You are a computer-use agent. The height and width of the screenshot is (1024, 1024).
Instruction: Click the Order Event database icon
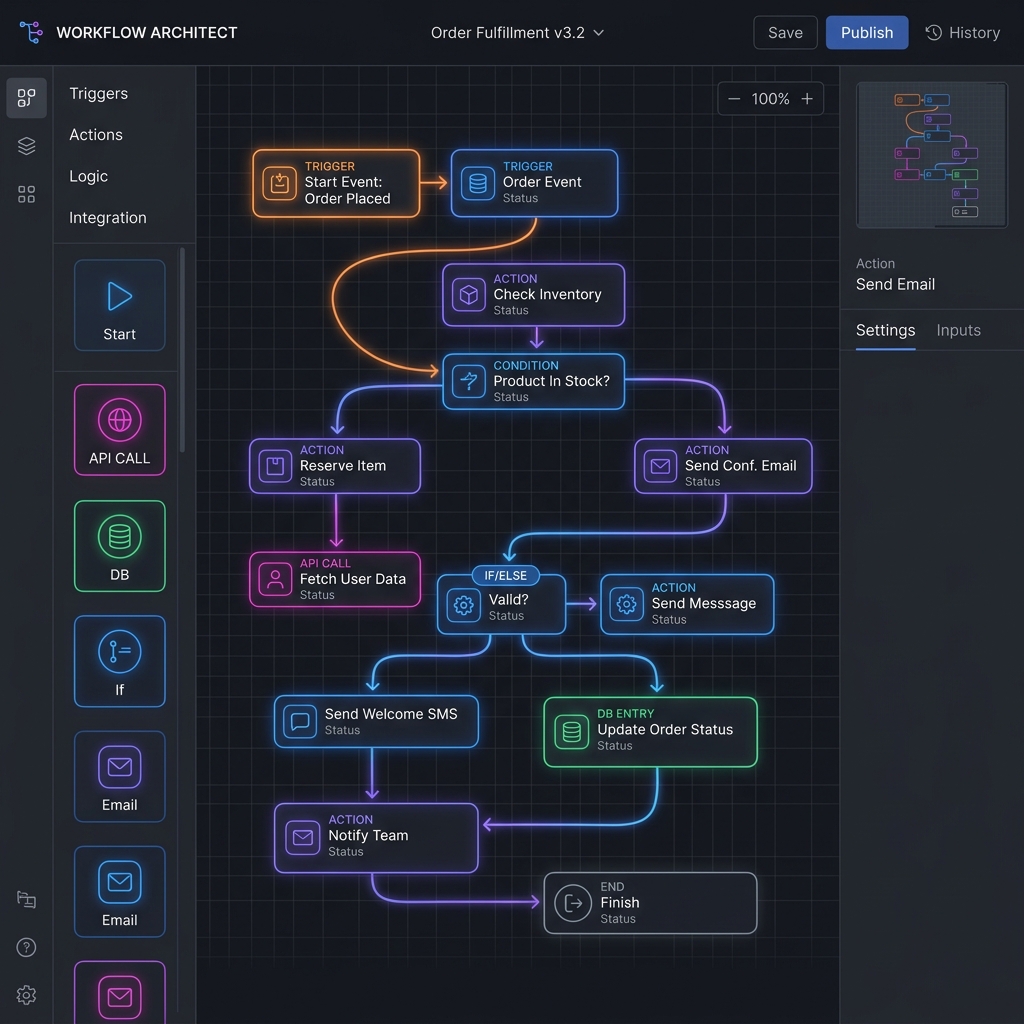click(477, 183)
